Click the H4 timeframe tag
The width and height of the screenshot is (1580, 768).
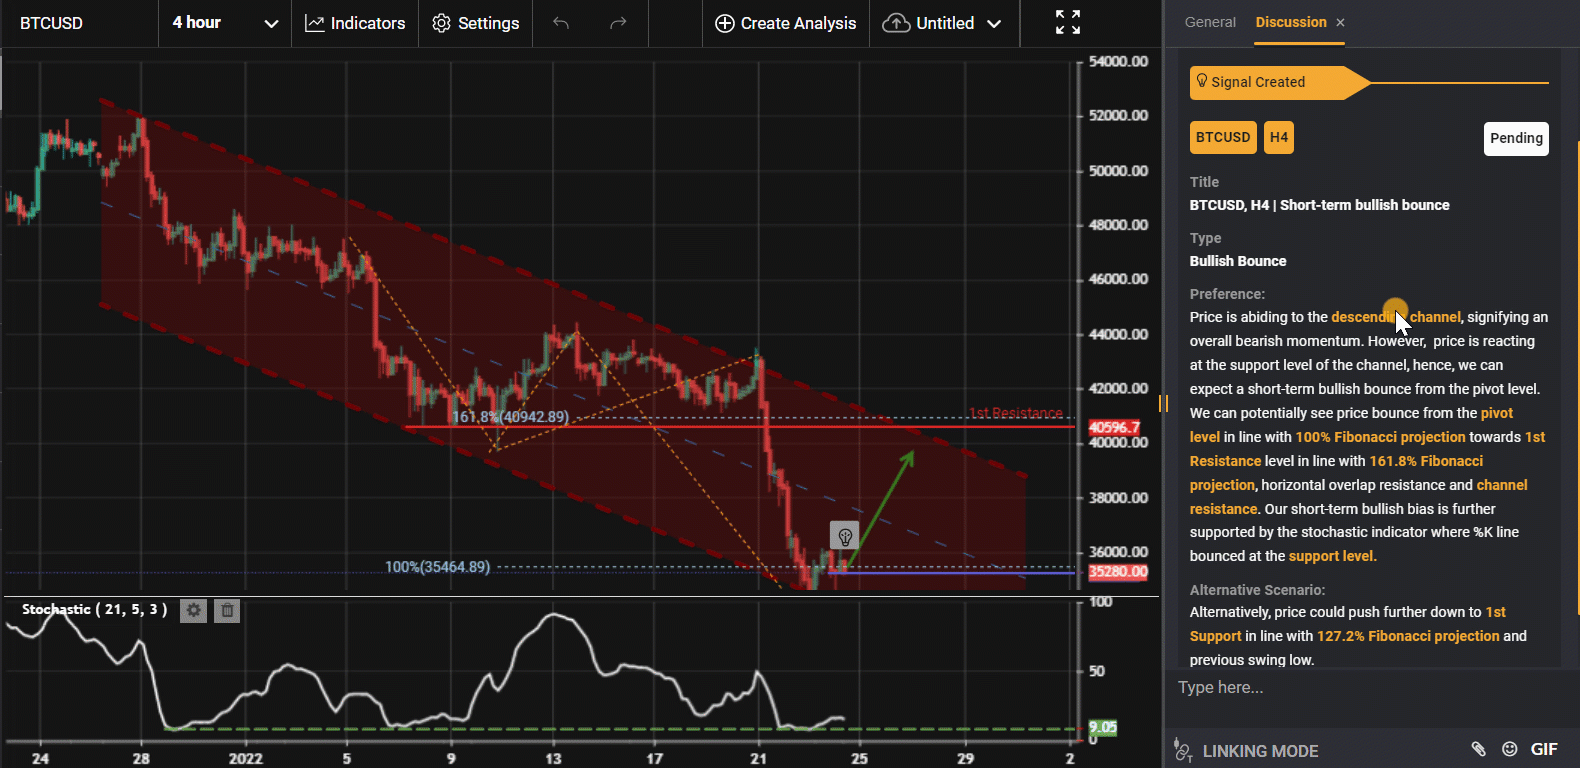tap(1279, 138)
